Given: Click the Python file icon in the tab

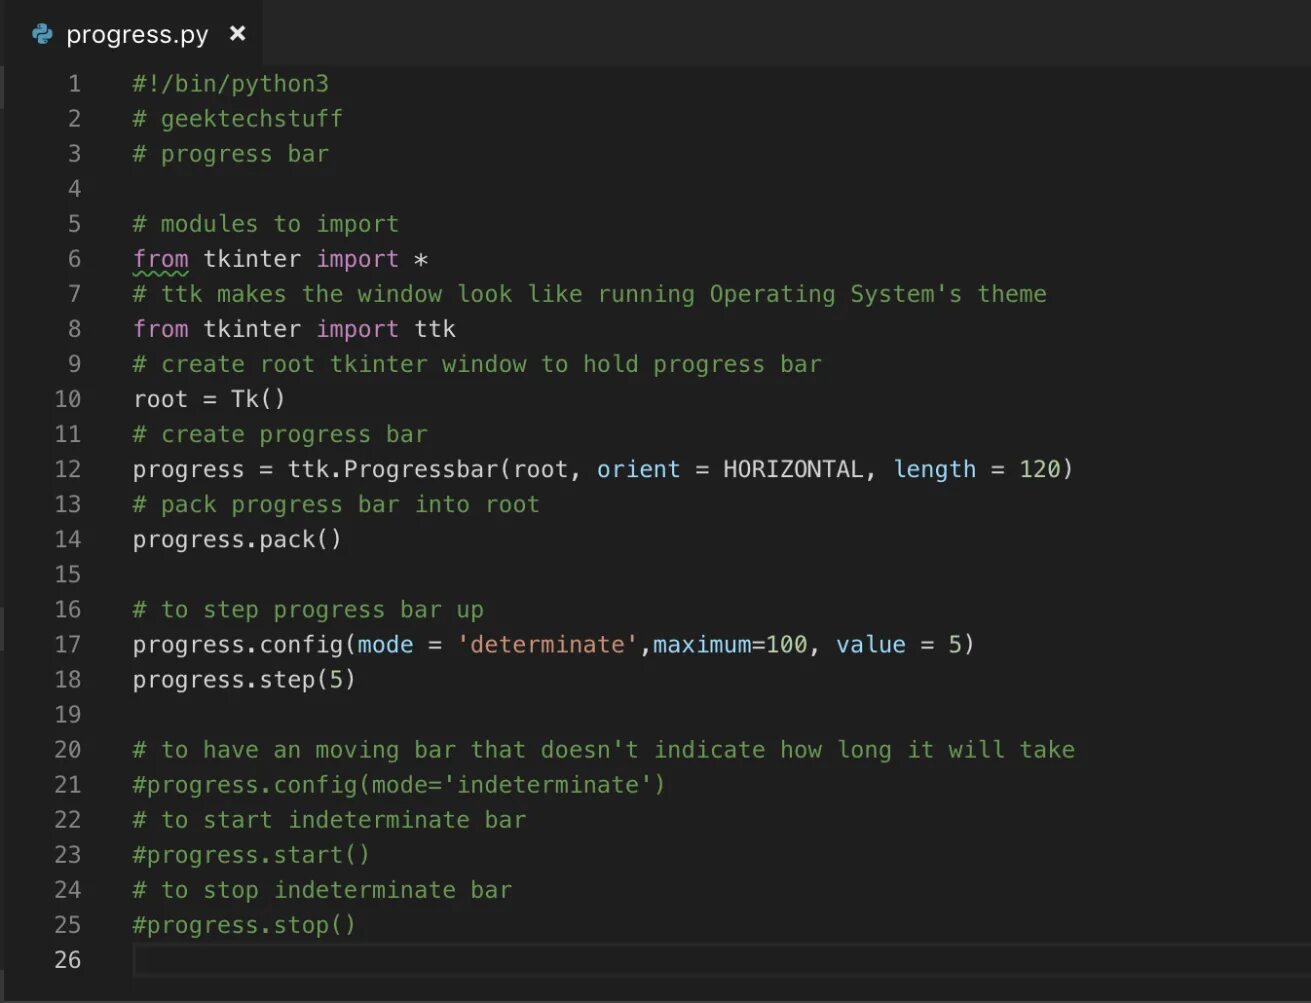Looking at the screenshot, I should tap(42, 34).
